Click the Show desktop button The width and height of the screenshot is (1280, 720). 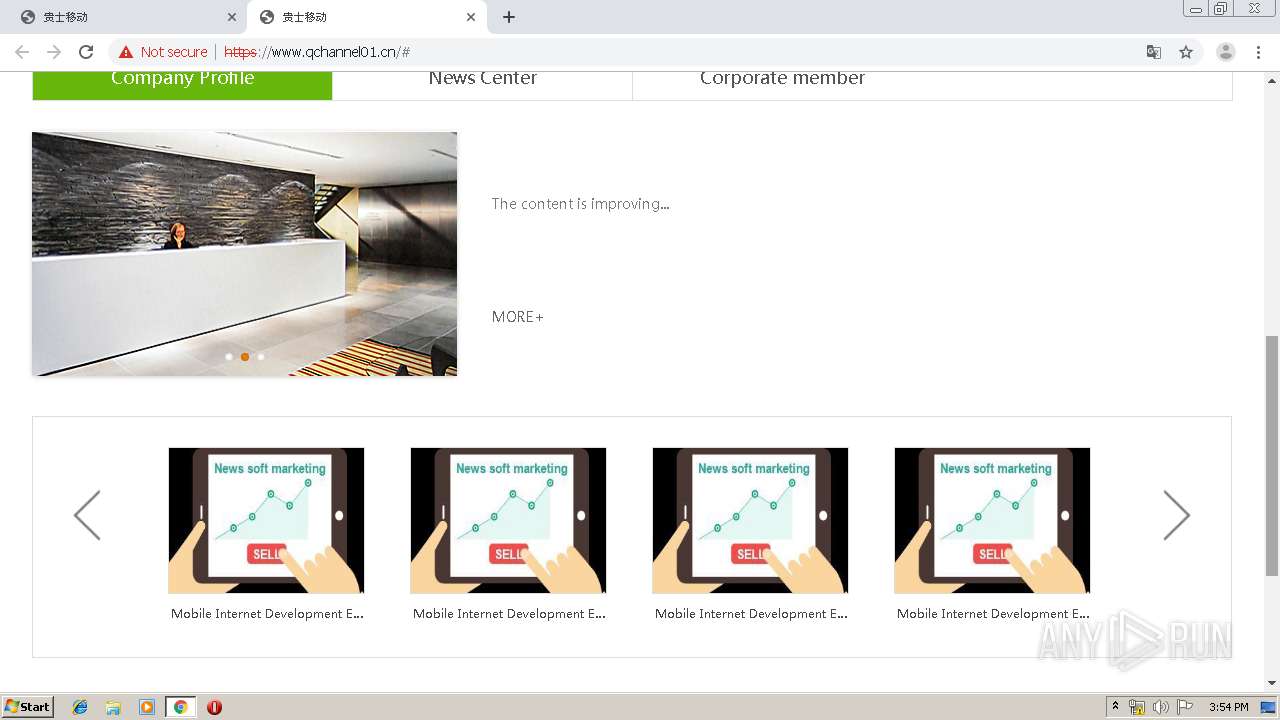1269,707
